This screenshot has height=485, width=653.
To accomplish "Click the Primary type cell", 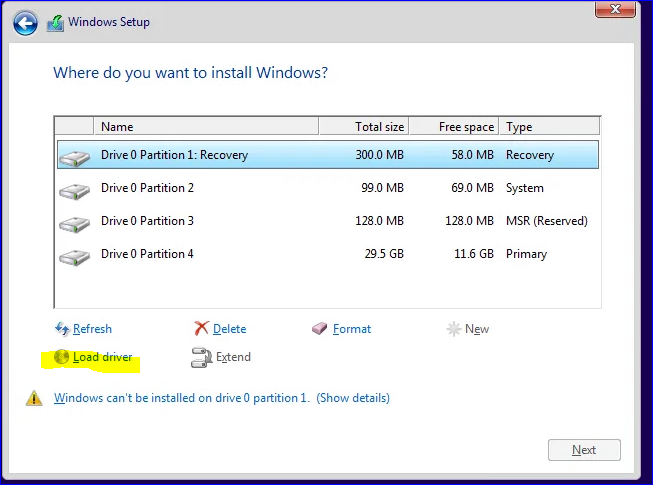I will tap(526, 254).
